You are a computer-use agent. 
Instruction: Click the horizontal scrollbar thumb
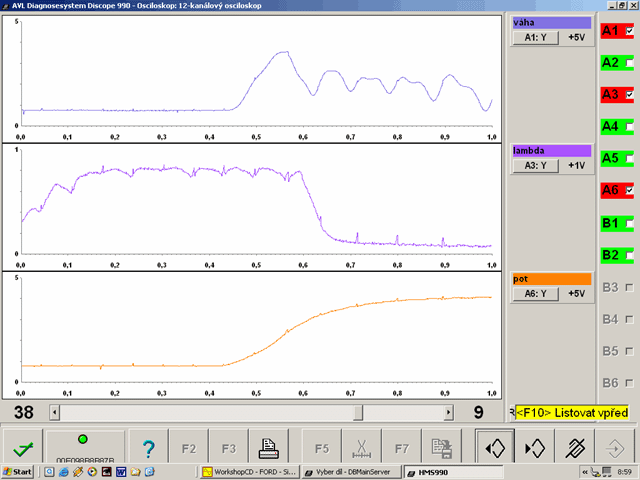tap(358, 413)
